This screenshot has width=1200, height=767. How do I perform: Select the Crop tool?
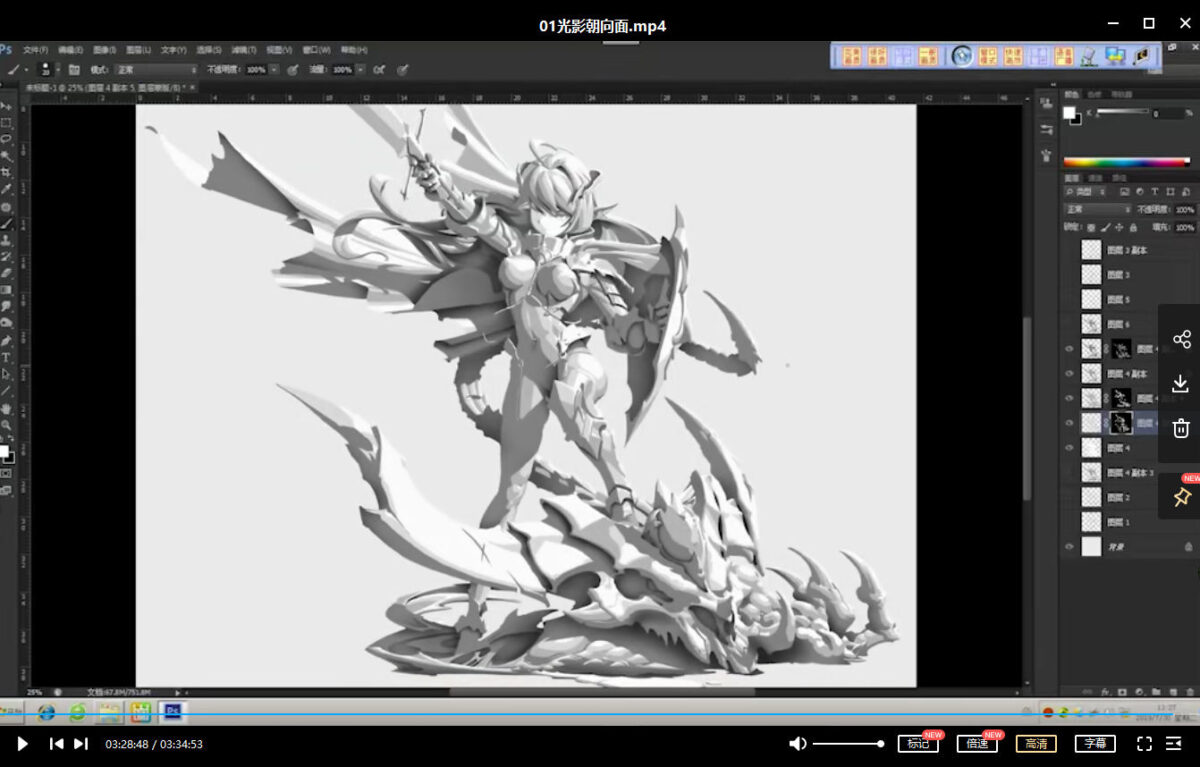click(x=6, y=172)
